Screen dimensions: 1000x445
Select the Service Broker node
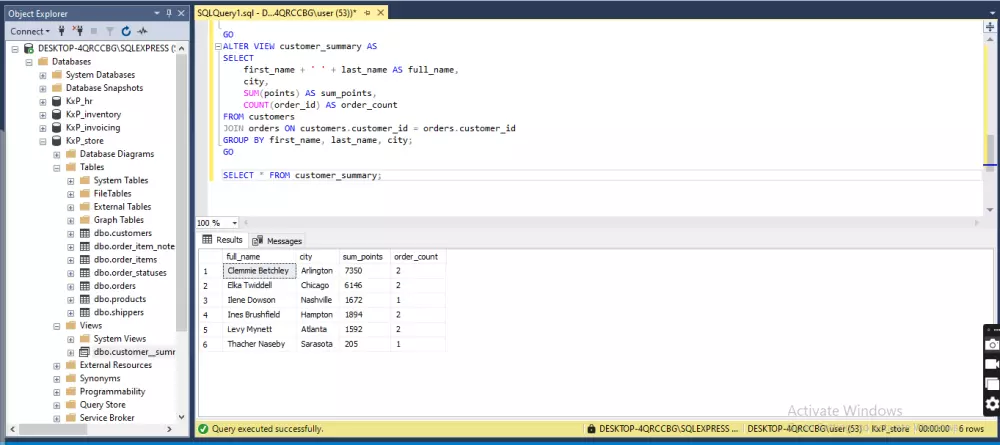pyautogui.click(x=107, y=418)
